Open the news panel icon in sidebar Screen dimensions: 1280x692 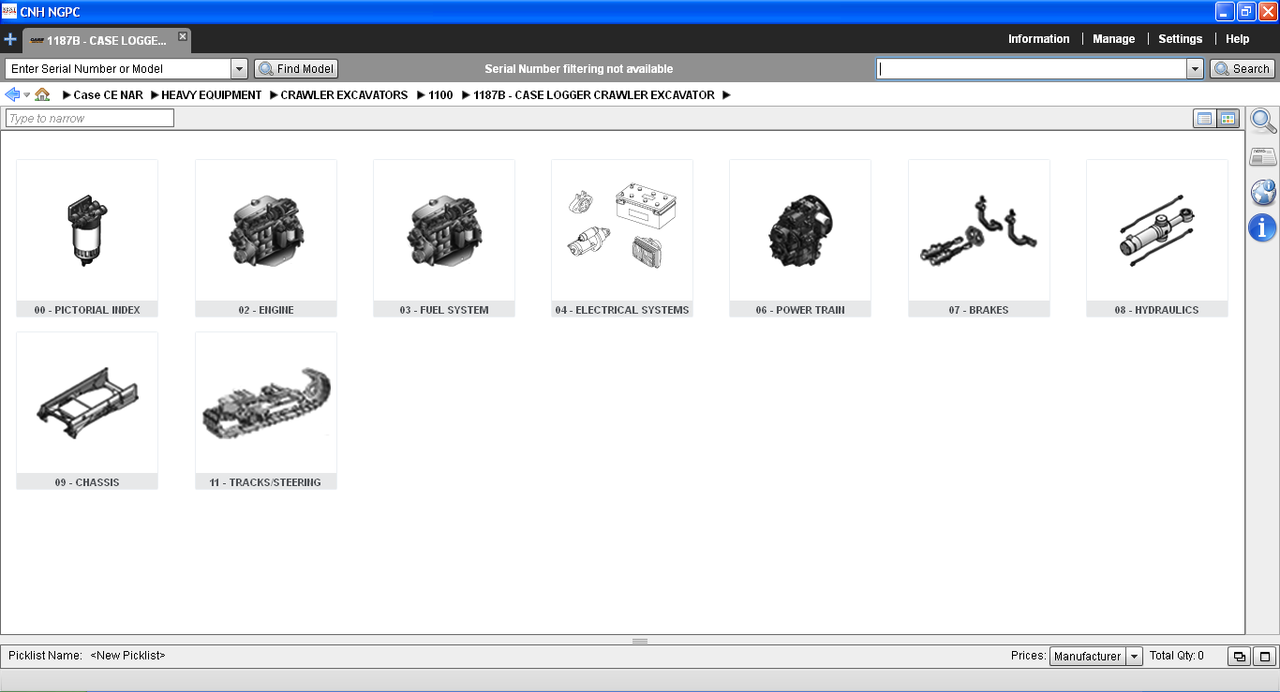[x=1263, y=157]
